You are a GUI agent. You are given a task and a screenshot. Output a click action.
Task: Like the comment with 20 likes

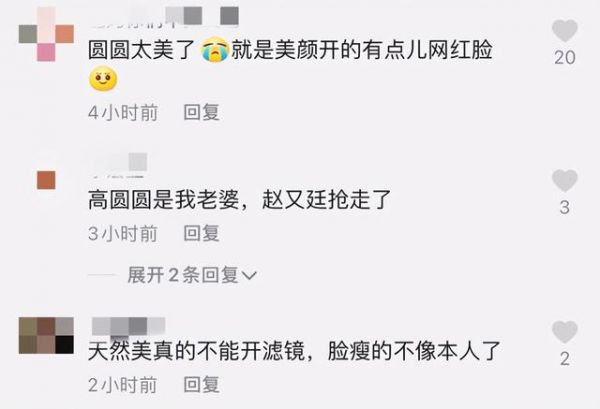564,31
